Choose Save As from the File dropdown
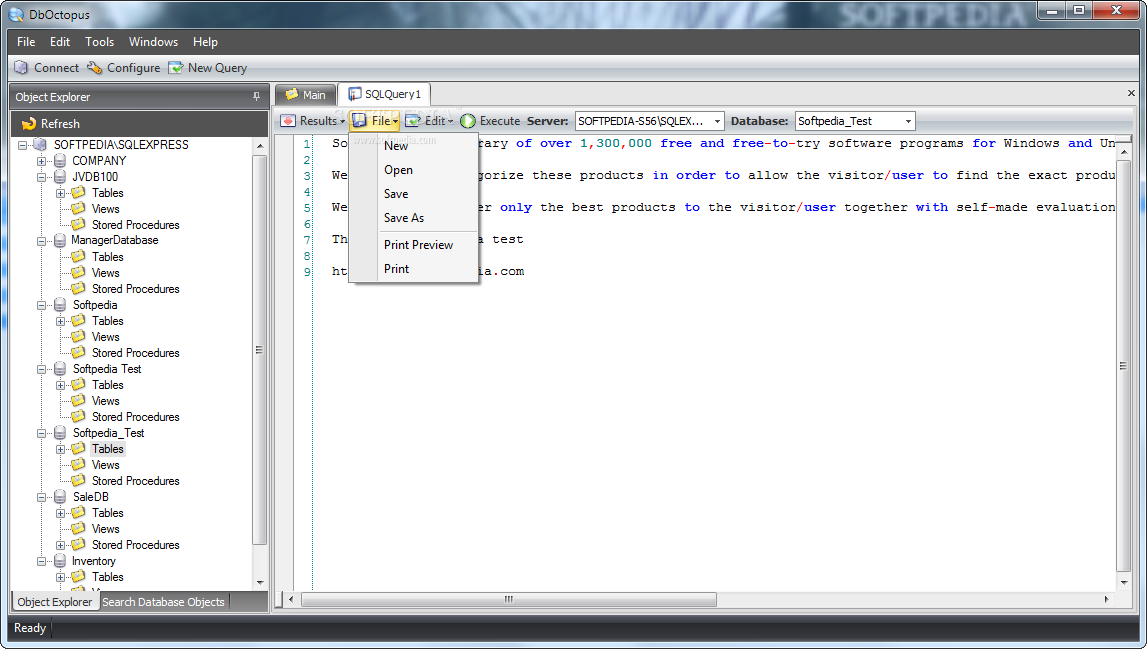 [x=413, y=218]
